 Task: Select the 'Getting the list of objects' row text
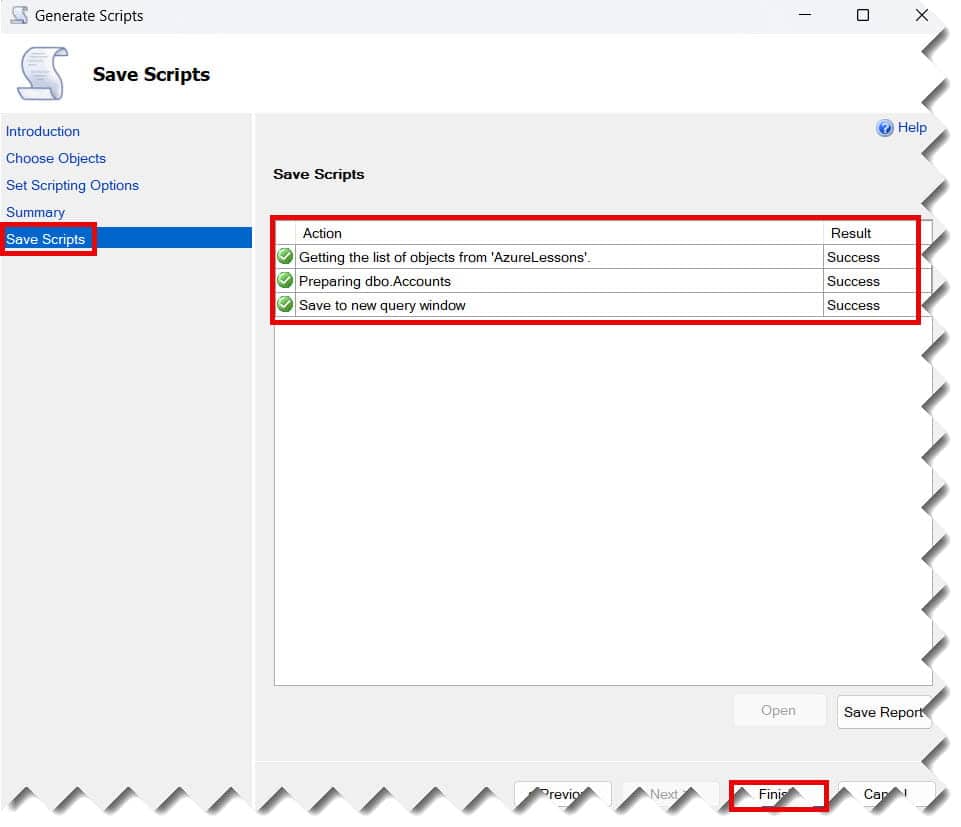click(444, 257)
